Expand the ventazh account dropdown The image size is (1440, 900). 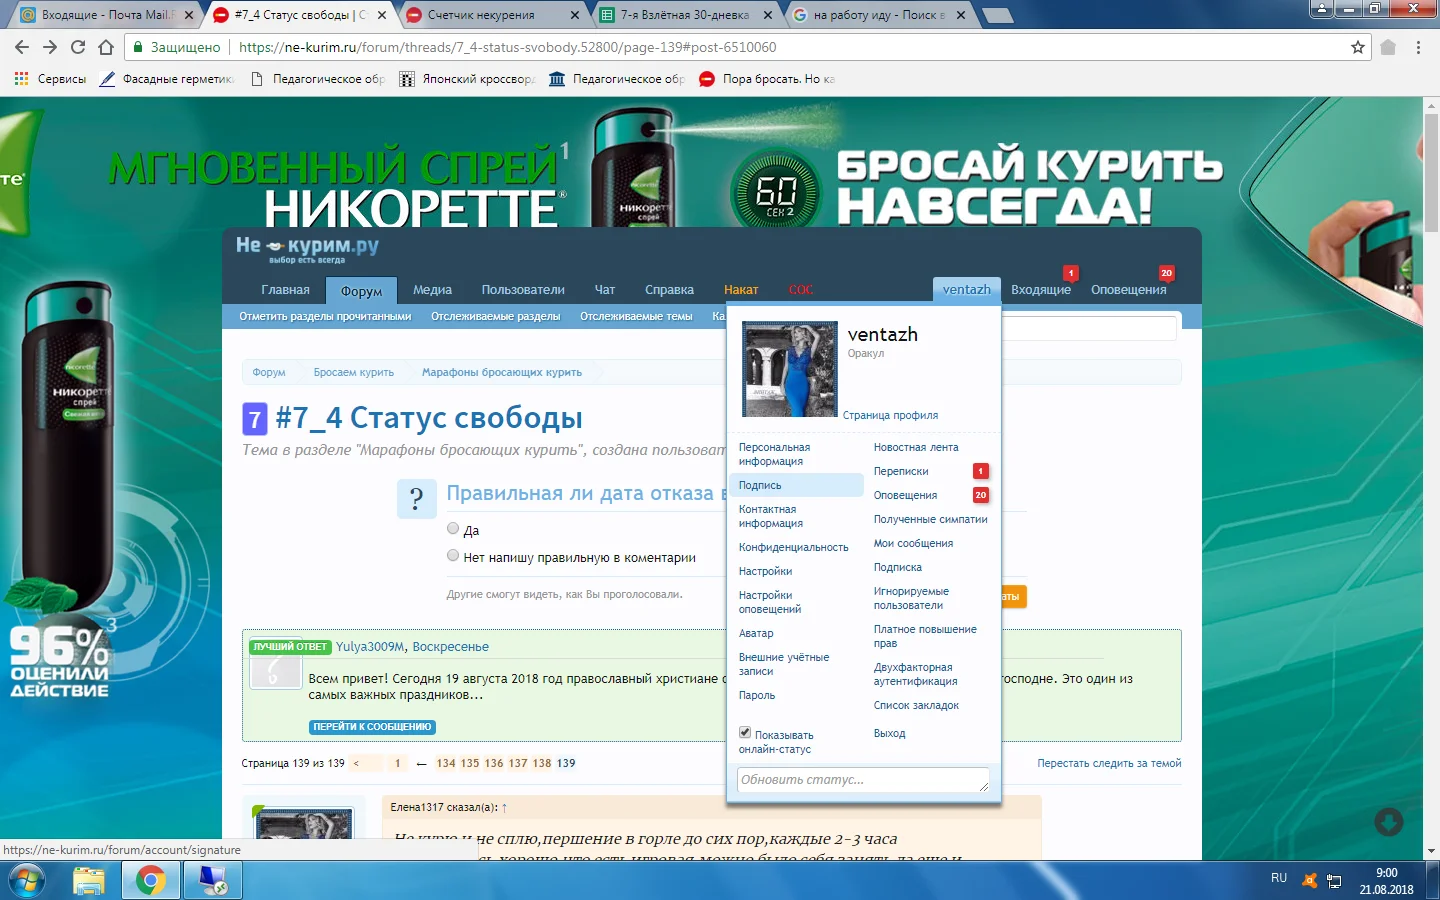(966, 289)
